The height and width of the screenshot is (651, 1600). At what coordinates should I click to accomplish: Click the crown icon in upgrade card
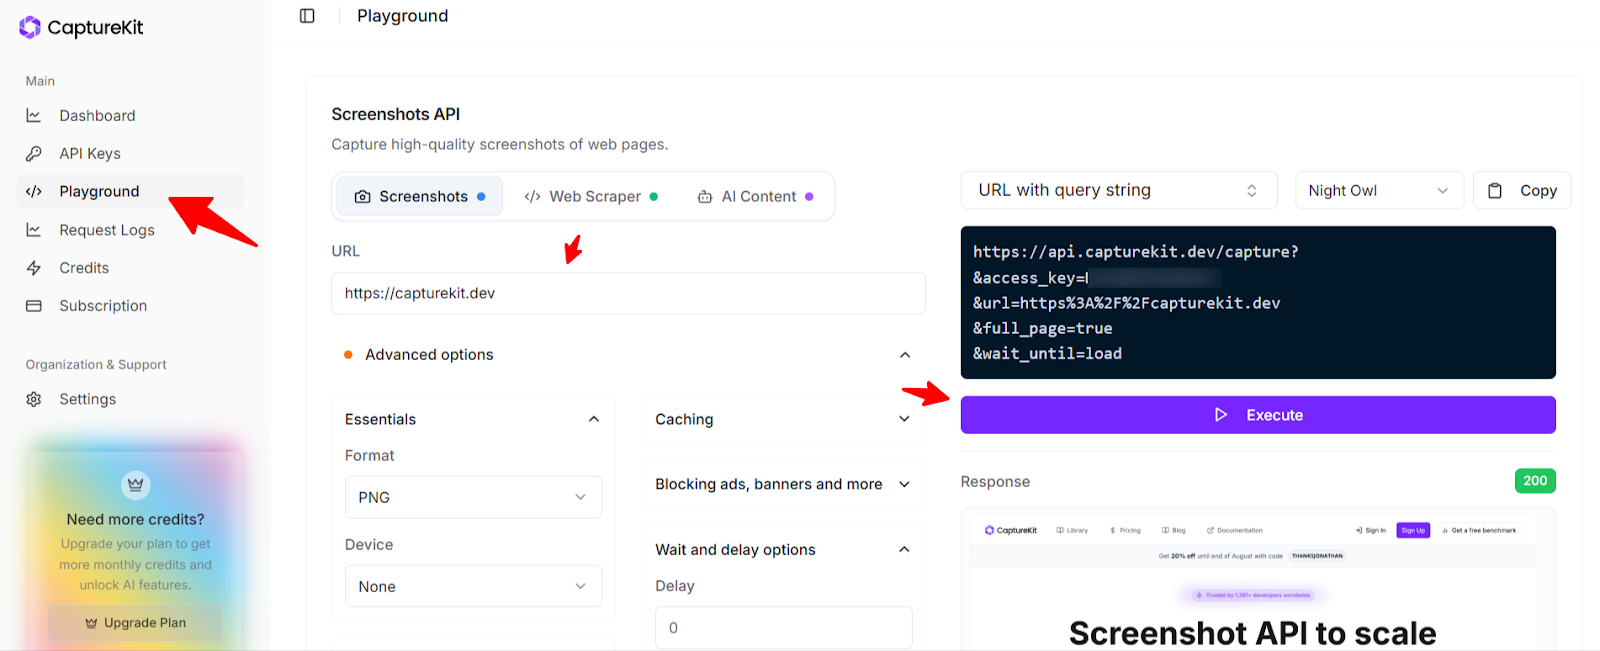(x=136, y=485)
